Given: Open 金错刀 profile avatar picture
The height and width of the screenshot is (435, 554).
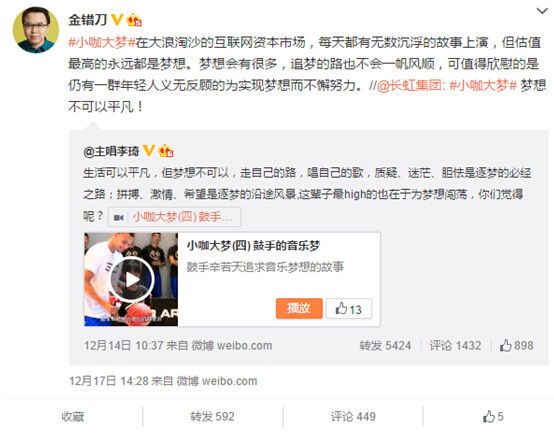Looking at the screenshot, I should (36, 30).
